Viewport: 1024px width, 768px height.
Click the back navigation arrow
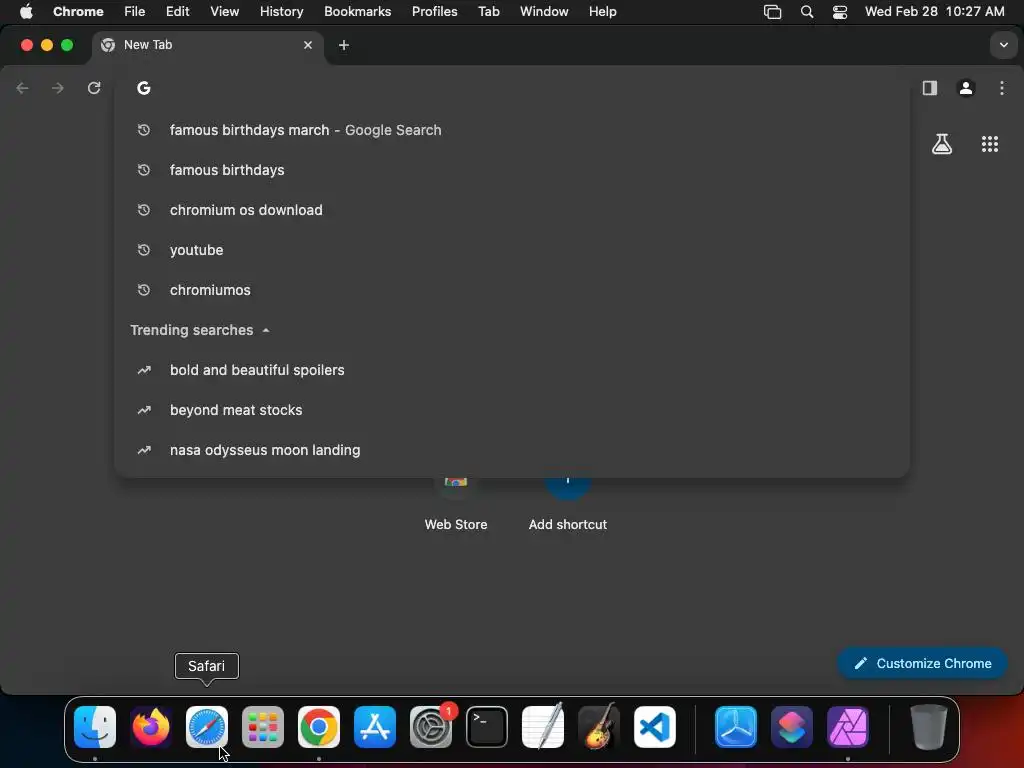pos(22,88)
